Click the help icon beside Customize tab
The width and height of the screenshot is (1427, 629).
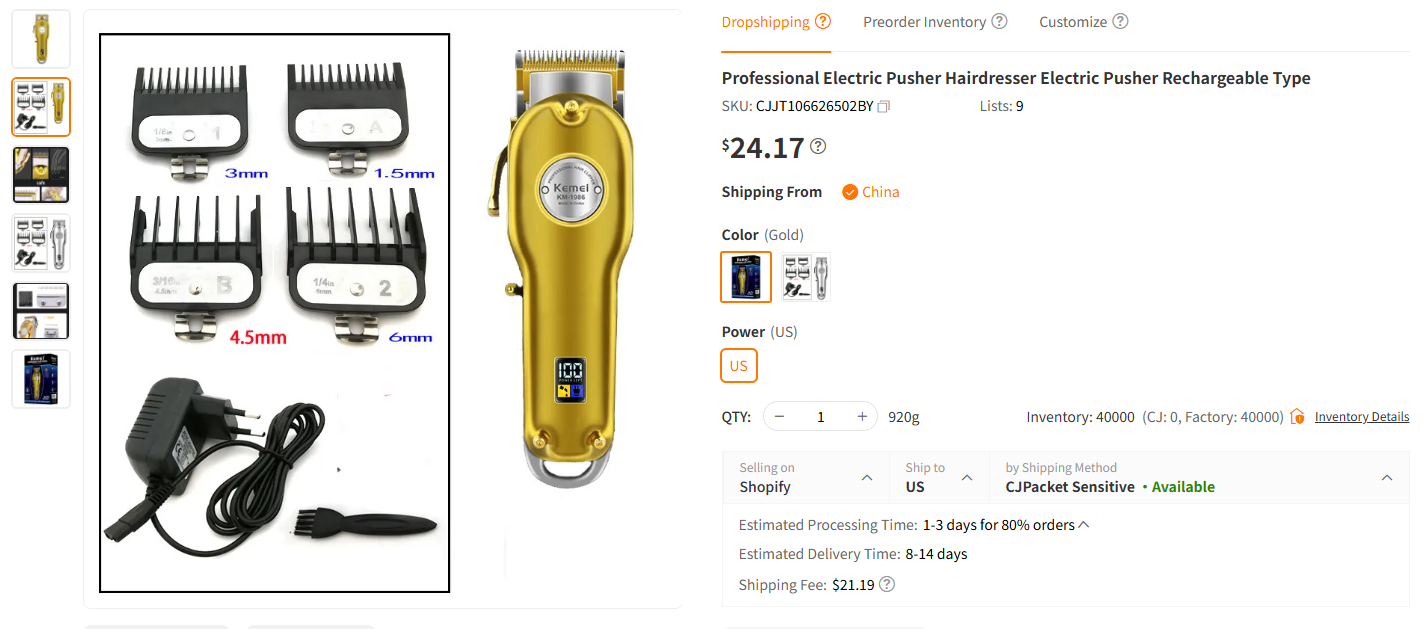point(1120,21)
